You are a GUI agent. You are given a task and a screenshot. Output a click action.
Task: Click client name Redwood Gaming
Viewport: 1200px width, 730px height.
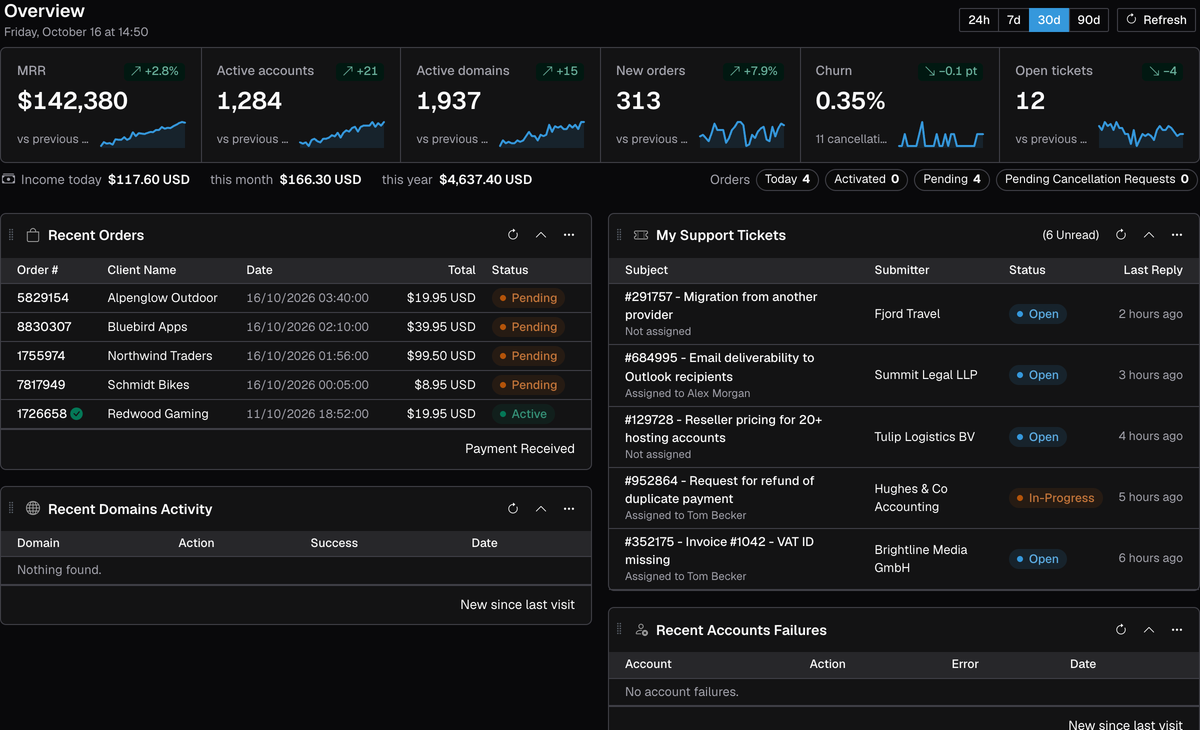pos(158,414)
